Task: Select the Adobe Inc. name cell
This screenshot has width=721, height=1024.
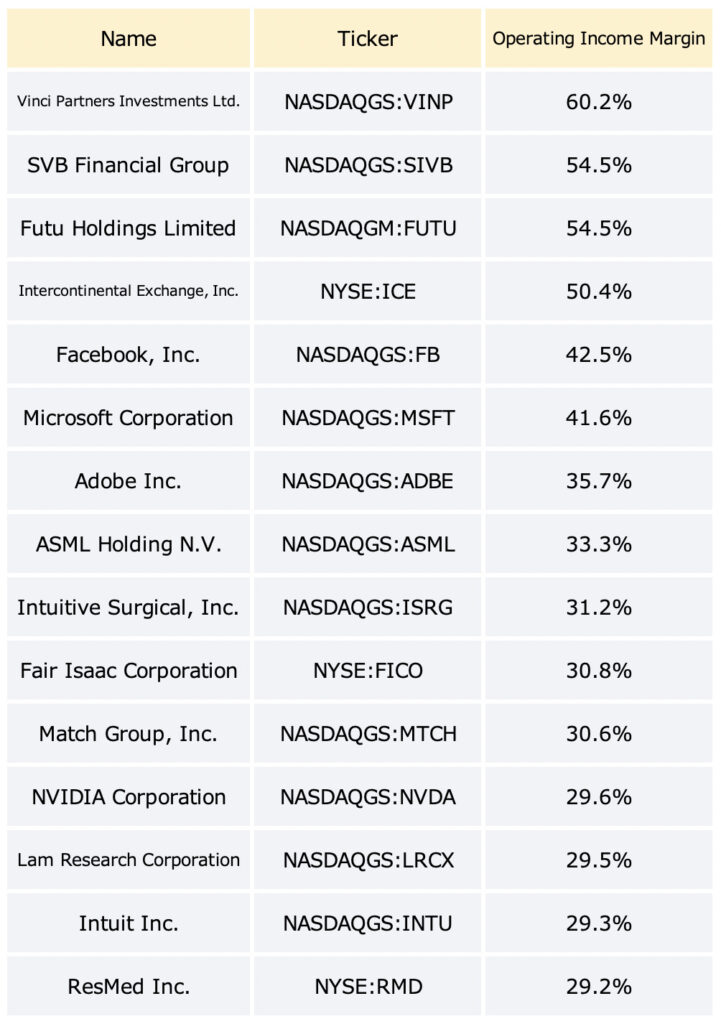Action: pos(129,481)
